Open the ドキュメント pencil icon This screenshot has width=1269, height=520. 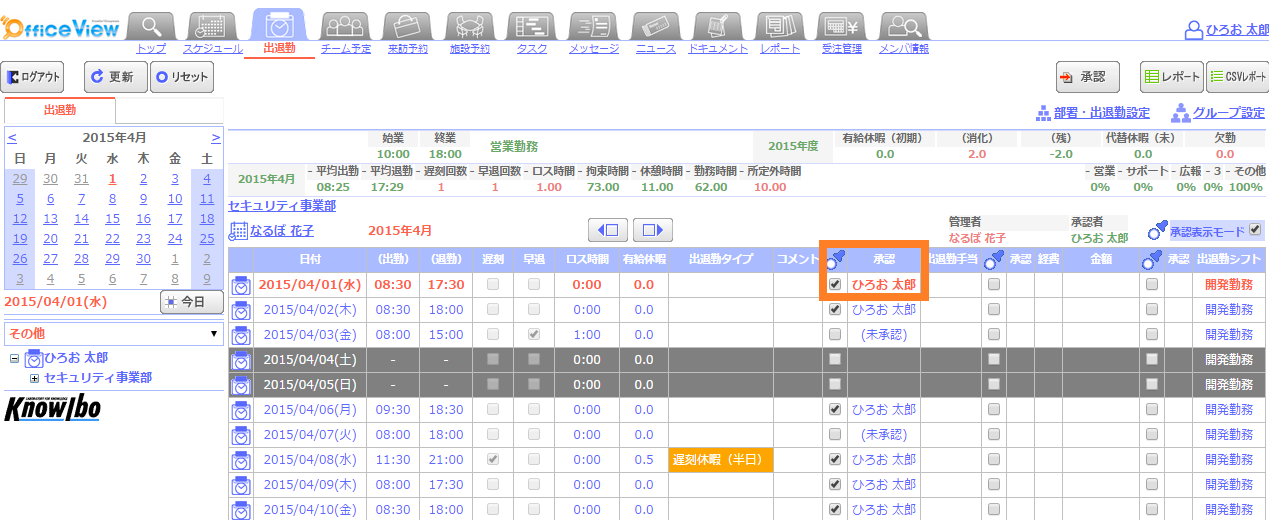pos(717,25)
